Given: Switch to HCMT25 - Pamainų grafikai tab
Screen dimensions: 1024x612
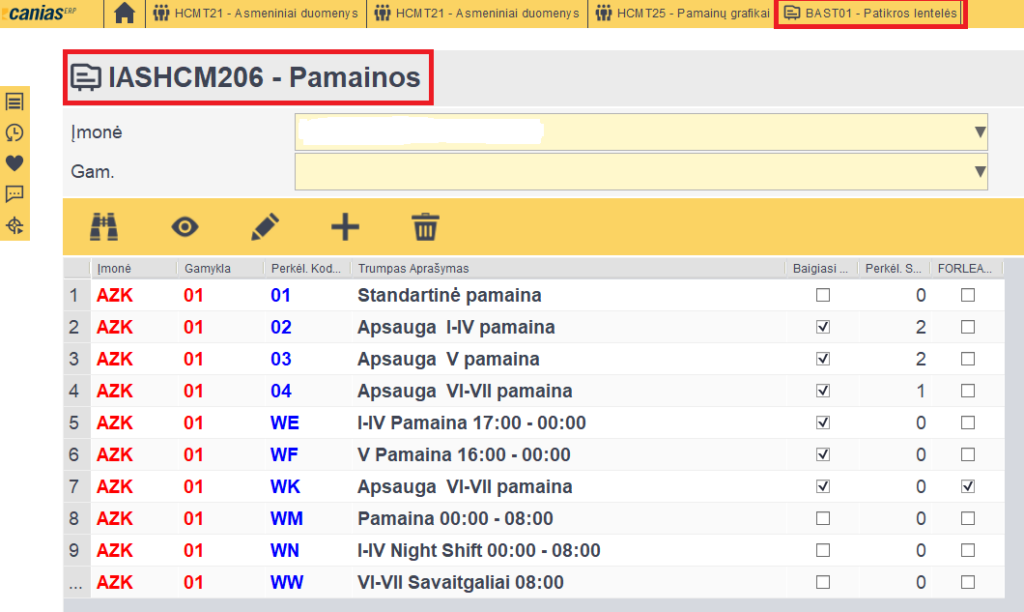Looking at the screenshot, I should [682, 14].
